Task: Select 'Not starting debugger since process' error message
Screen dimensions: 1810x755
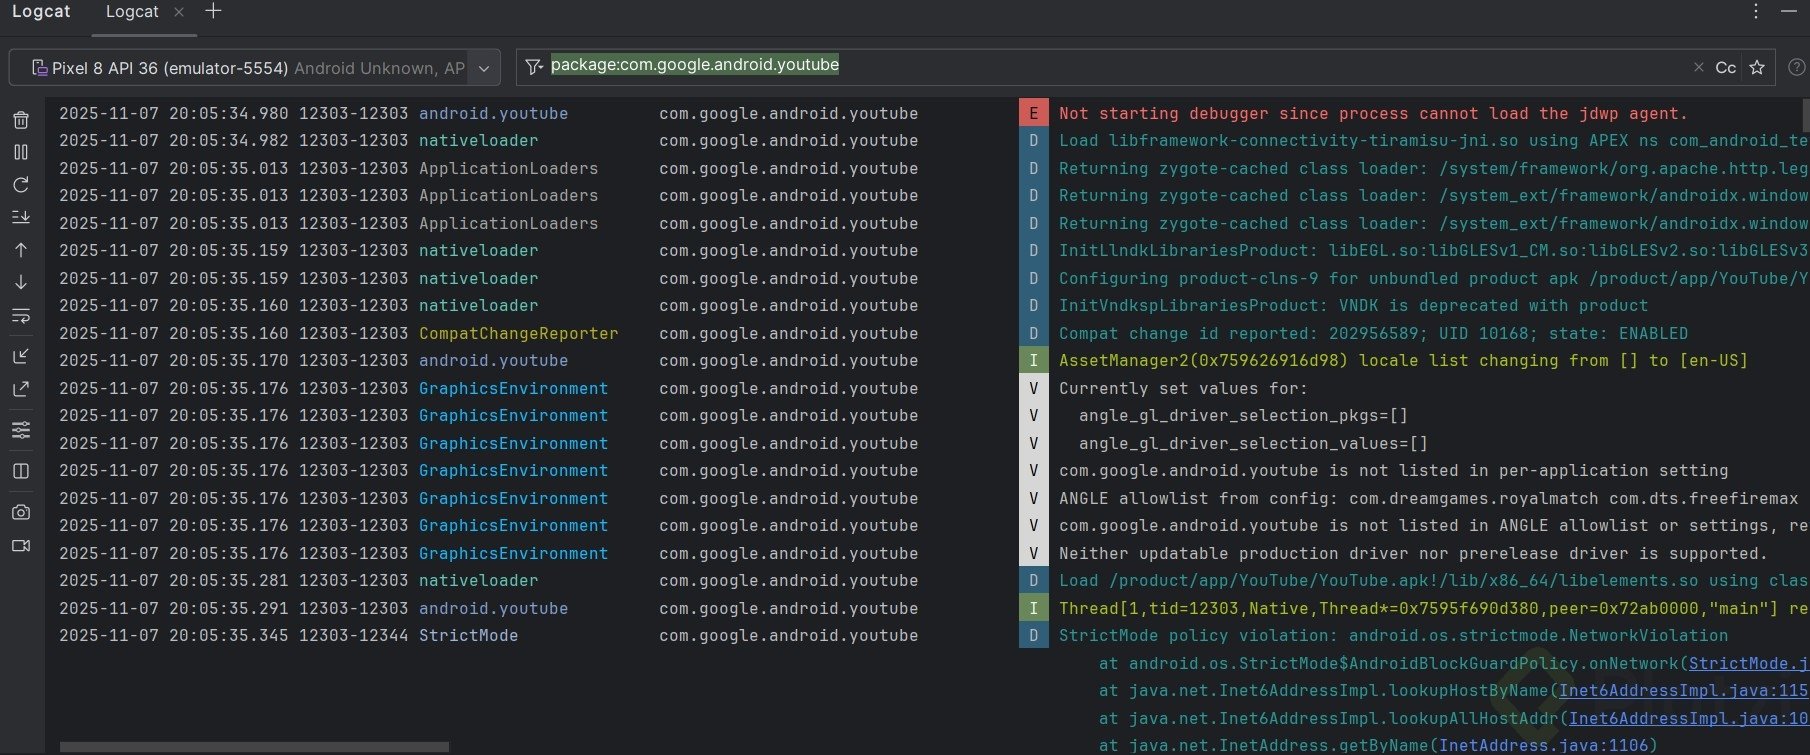Action: point(1373,113)
